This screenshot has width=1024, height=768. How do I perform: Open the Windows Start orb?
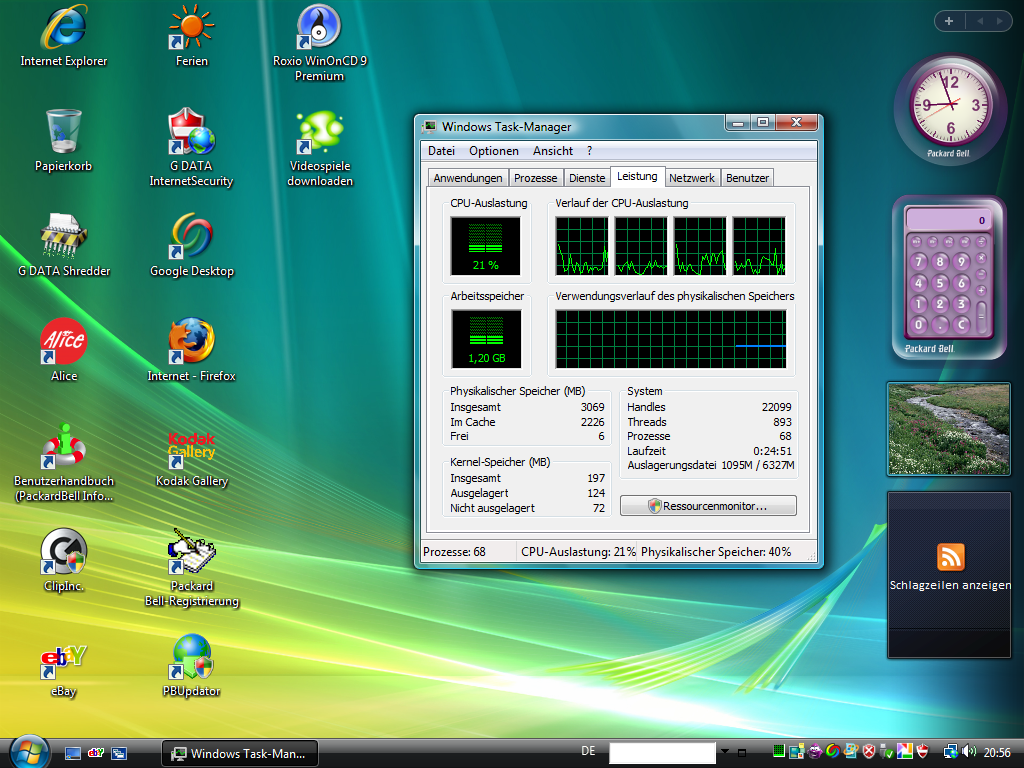29,752
